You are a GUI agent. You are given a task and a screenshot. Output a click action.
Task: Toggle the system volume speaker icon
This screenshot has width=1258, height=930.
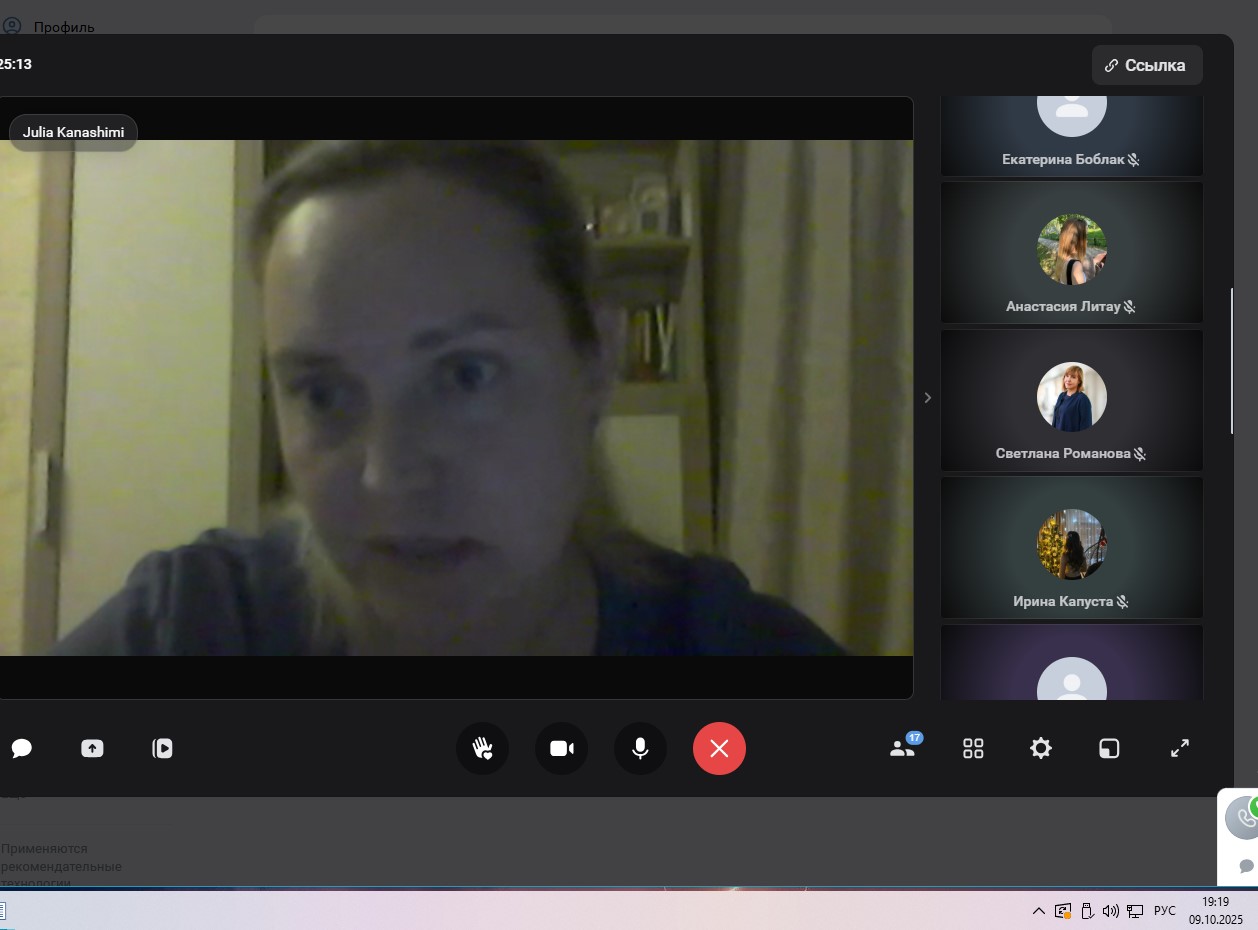click(x=1110, y=911)
